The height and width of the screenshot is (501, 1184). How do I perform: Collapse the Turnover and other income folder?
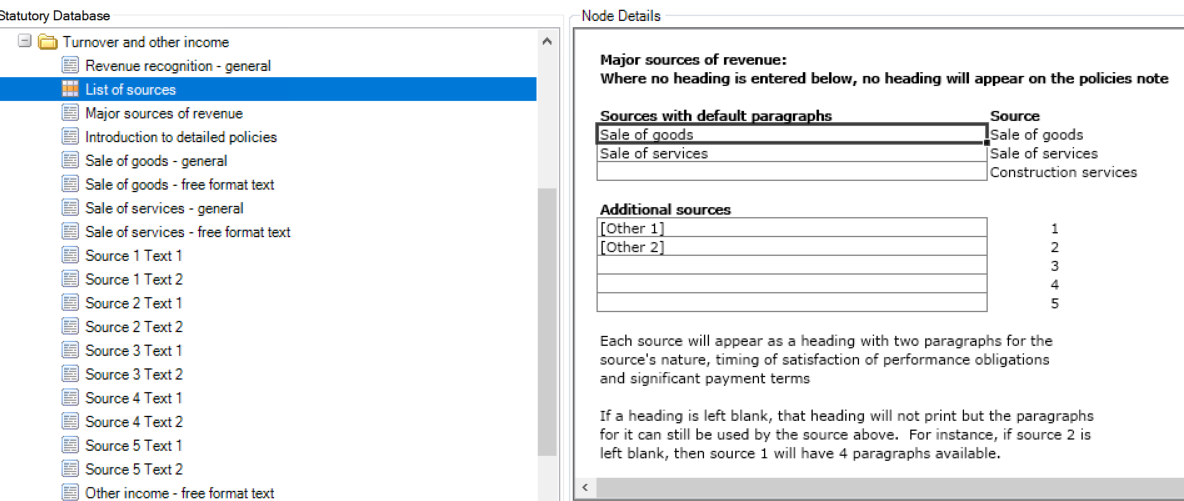[25, 41]
